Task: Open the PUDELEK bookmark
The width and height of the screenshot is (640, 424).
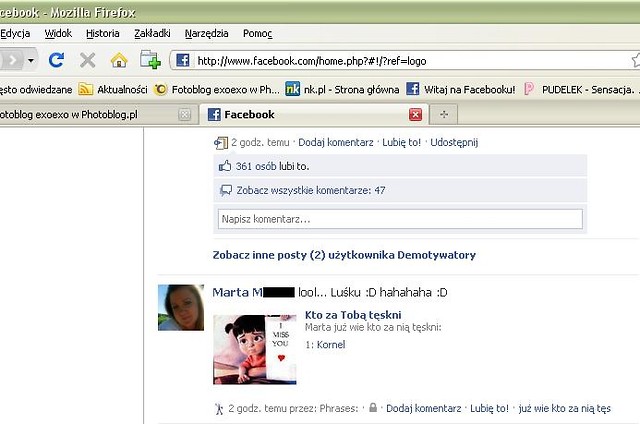Action: coord(580,89)
